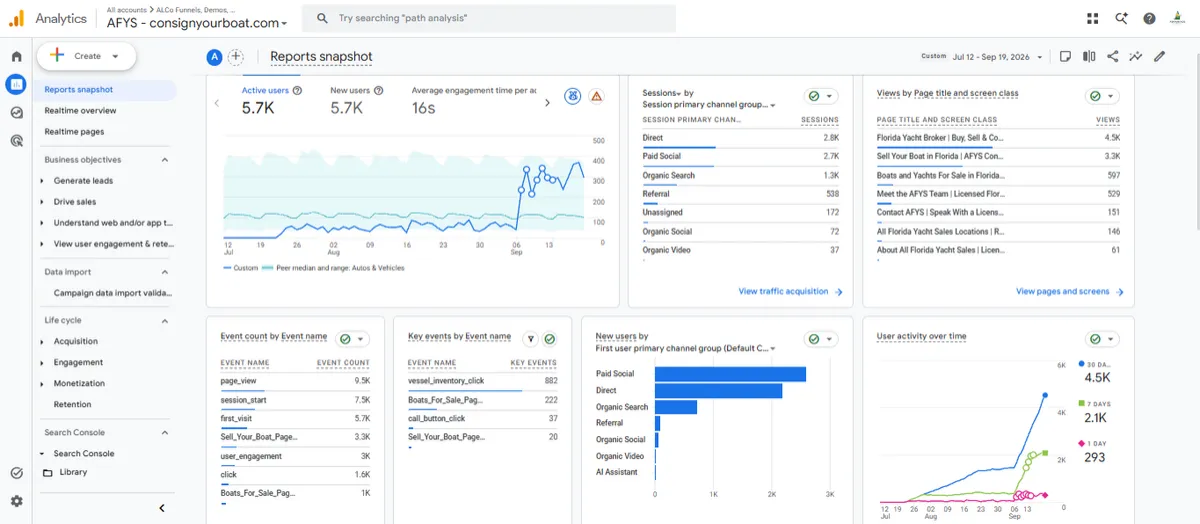Viewport: 1200px width, 524px height.
Task: Click the Edit comparisons columns icon
Action: tap(1089, 56)
